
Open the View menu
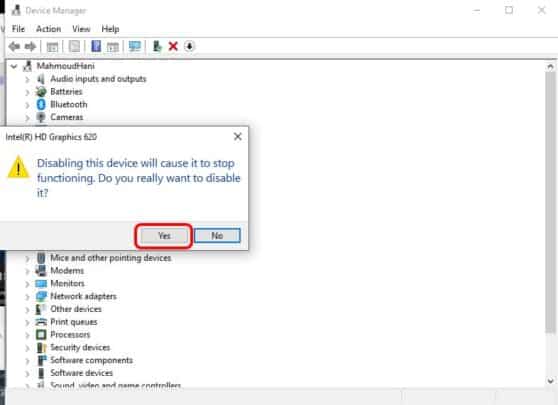click(81, 29)
